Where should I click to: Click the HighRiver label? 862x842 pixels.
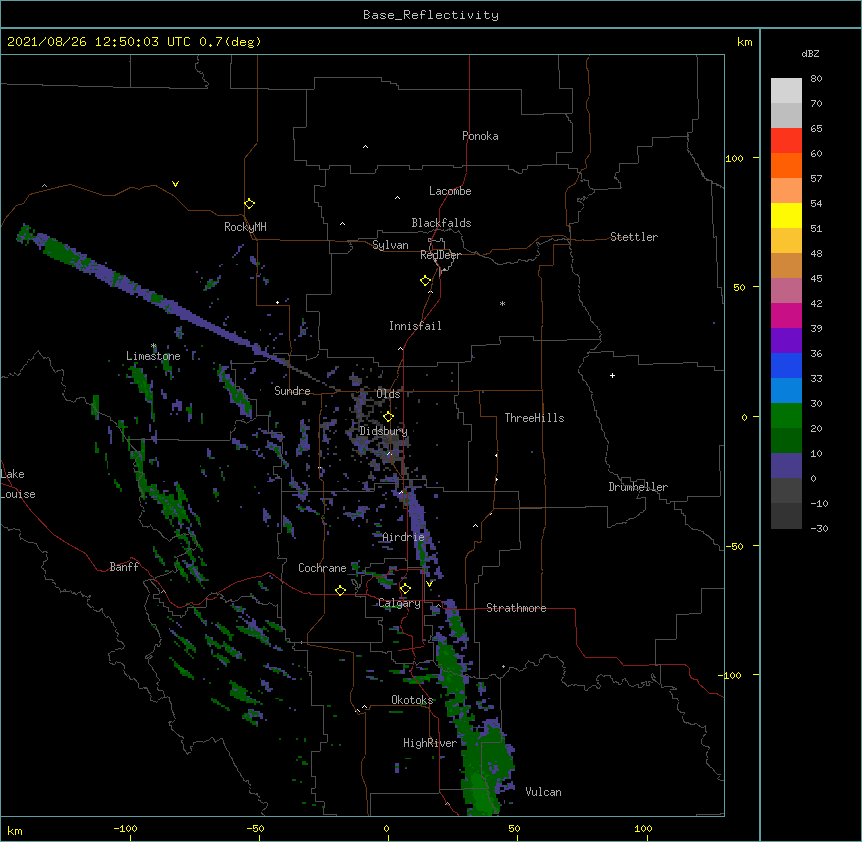430,743
